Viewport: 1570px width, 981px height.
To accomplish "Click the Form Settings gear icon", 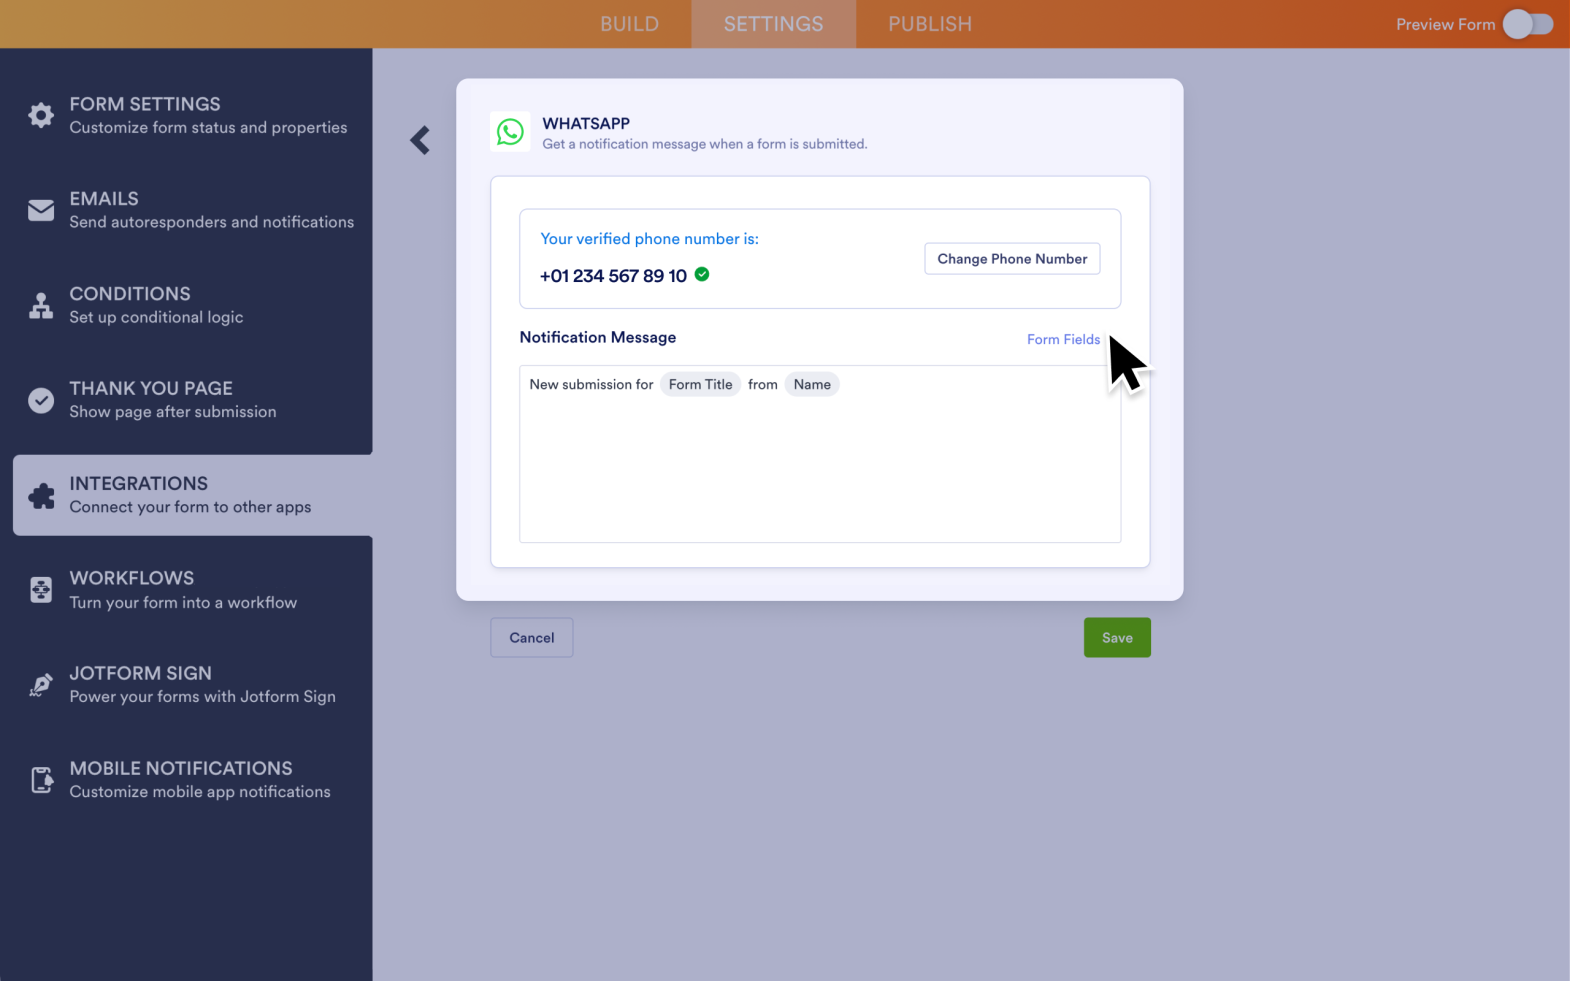I will (41, 115).
